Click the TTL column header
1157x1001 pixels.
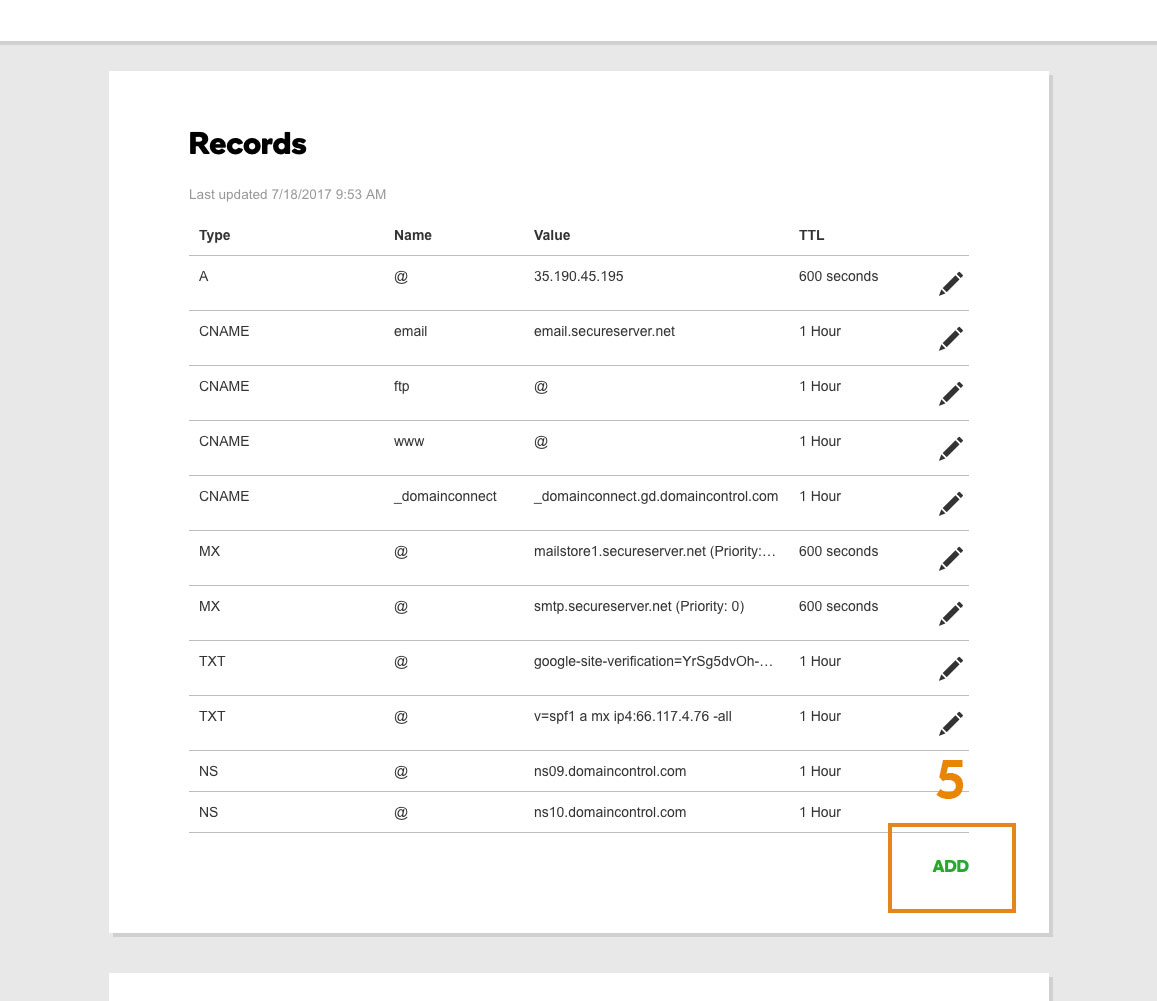tap(811, 235)
